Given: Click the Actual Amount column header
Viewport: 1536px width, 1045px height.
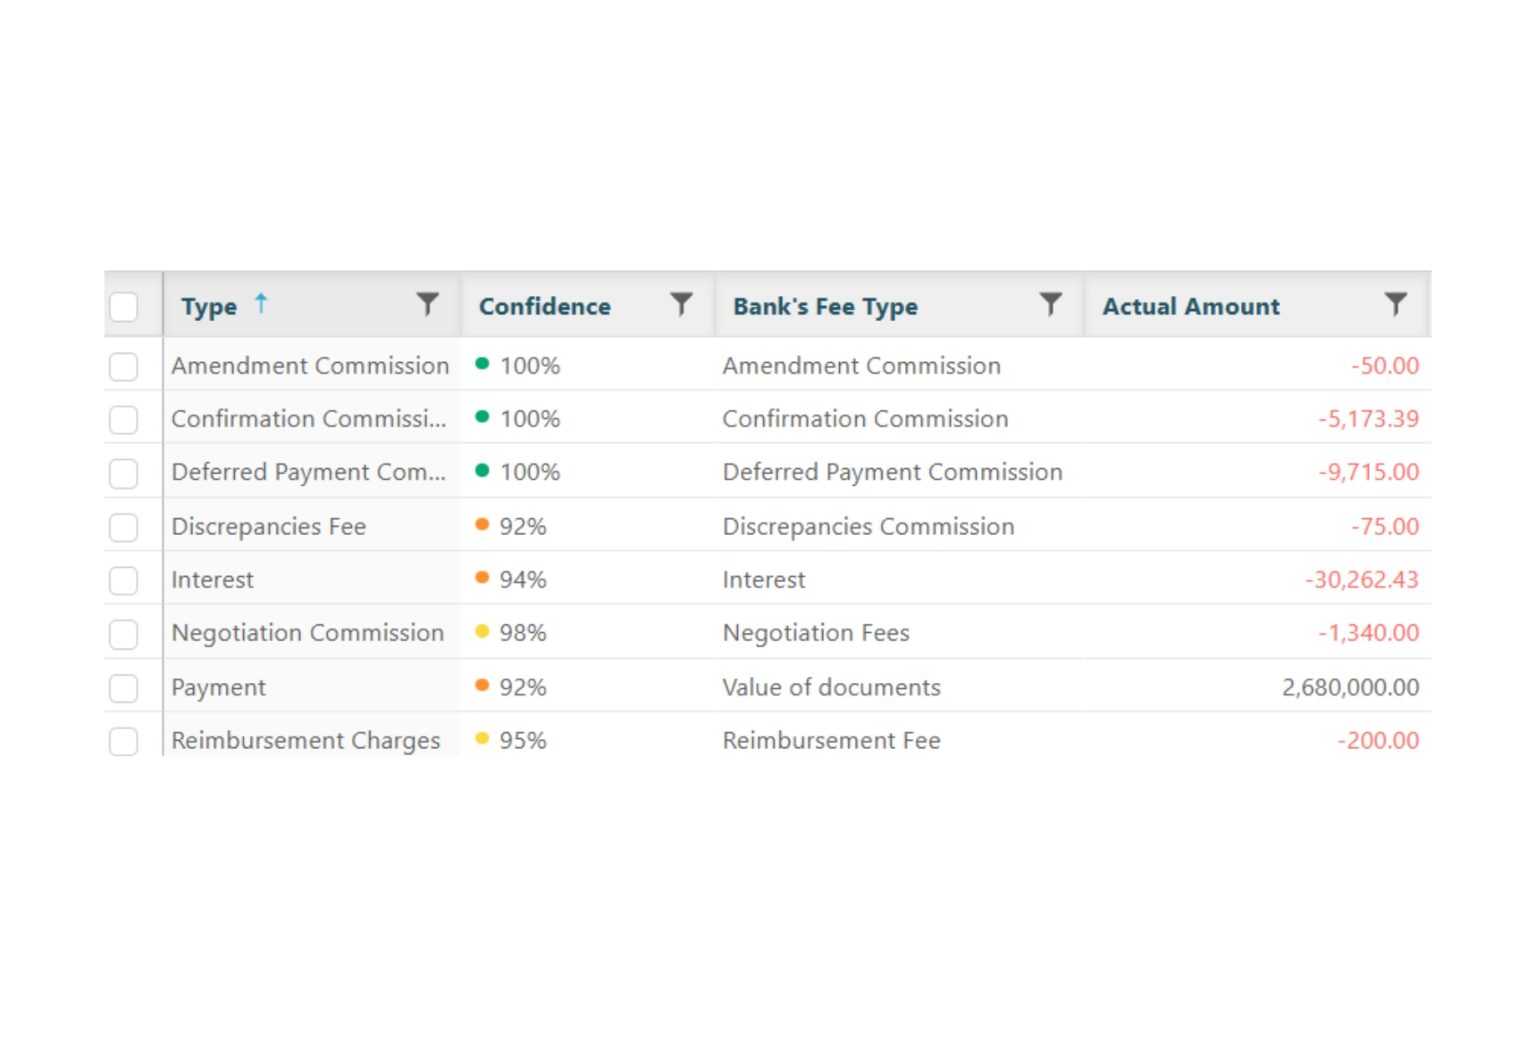Looking at the screenshot, I should pyautogui.click(x=1191, y=306).
